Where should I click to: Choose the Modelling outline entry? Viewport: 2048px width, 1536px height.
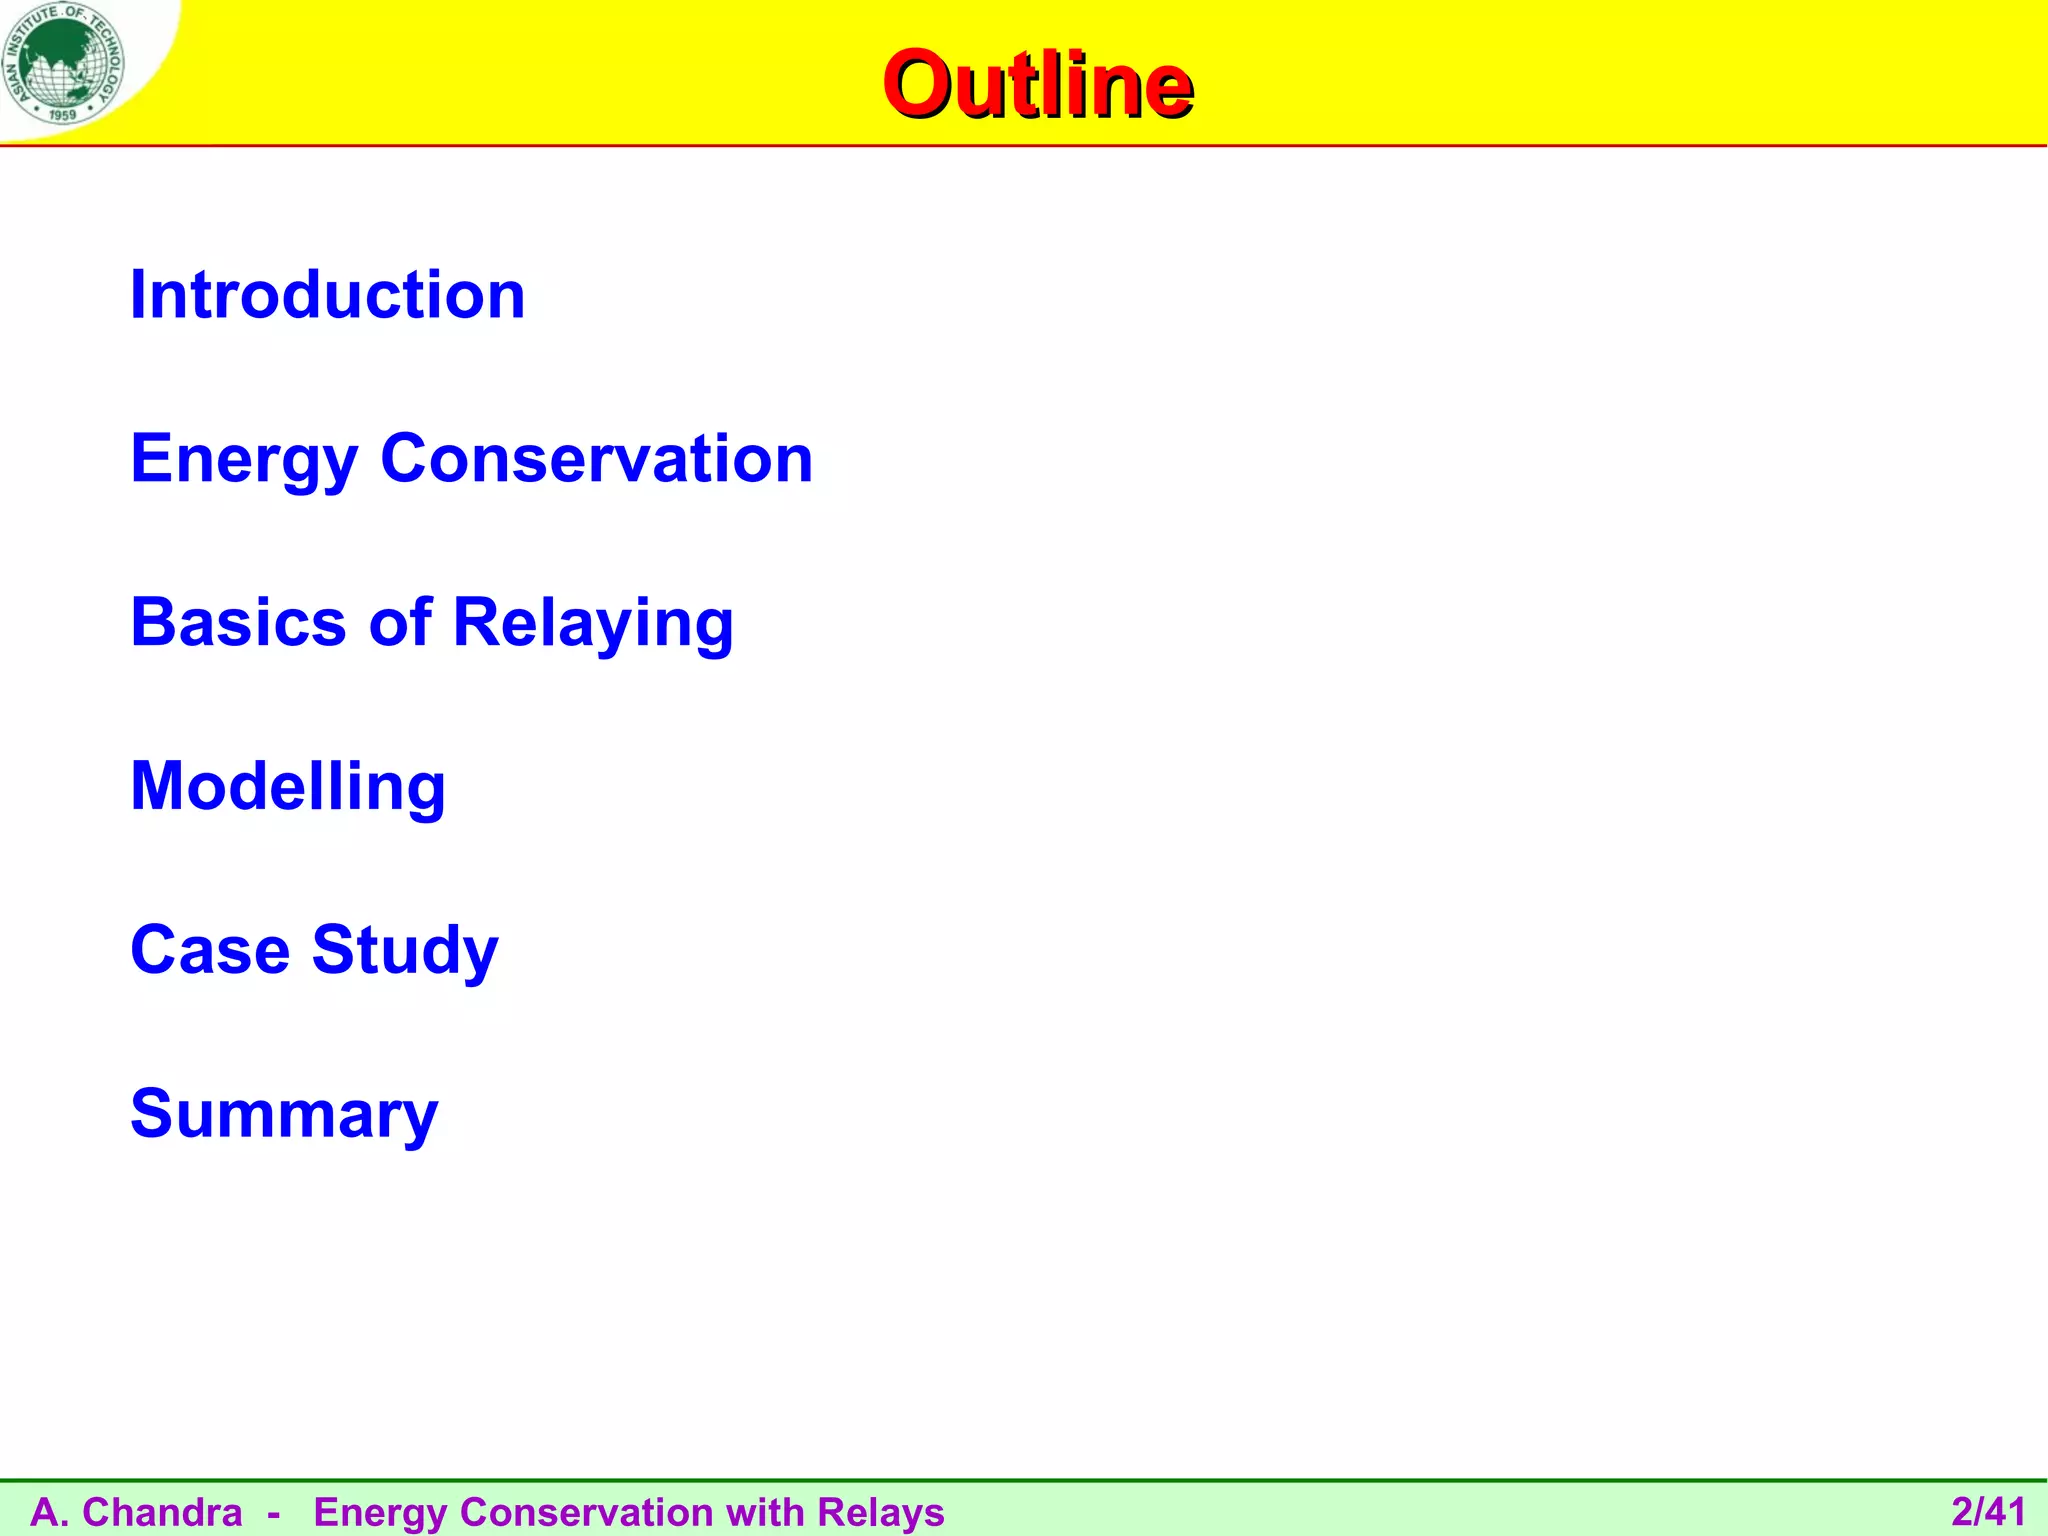(288, 786)
